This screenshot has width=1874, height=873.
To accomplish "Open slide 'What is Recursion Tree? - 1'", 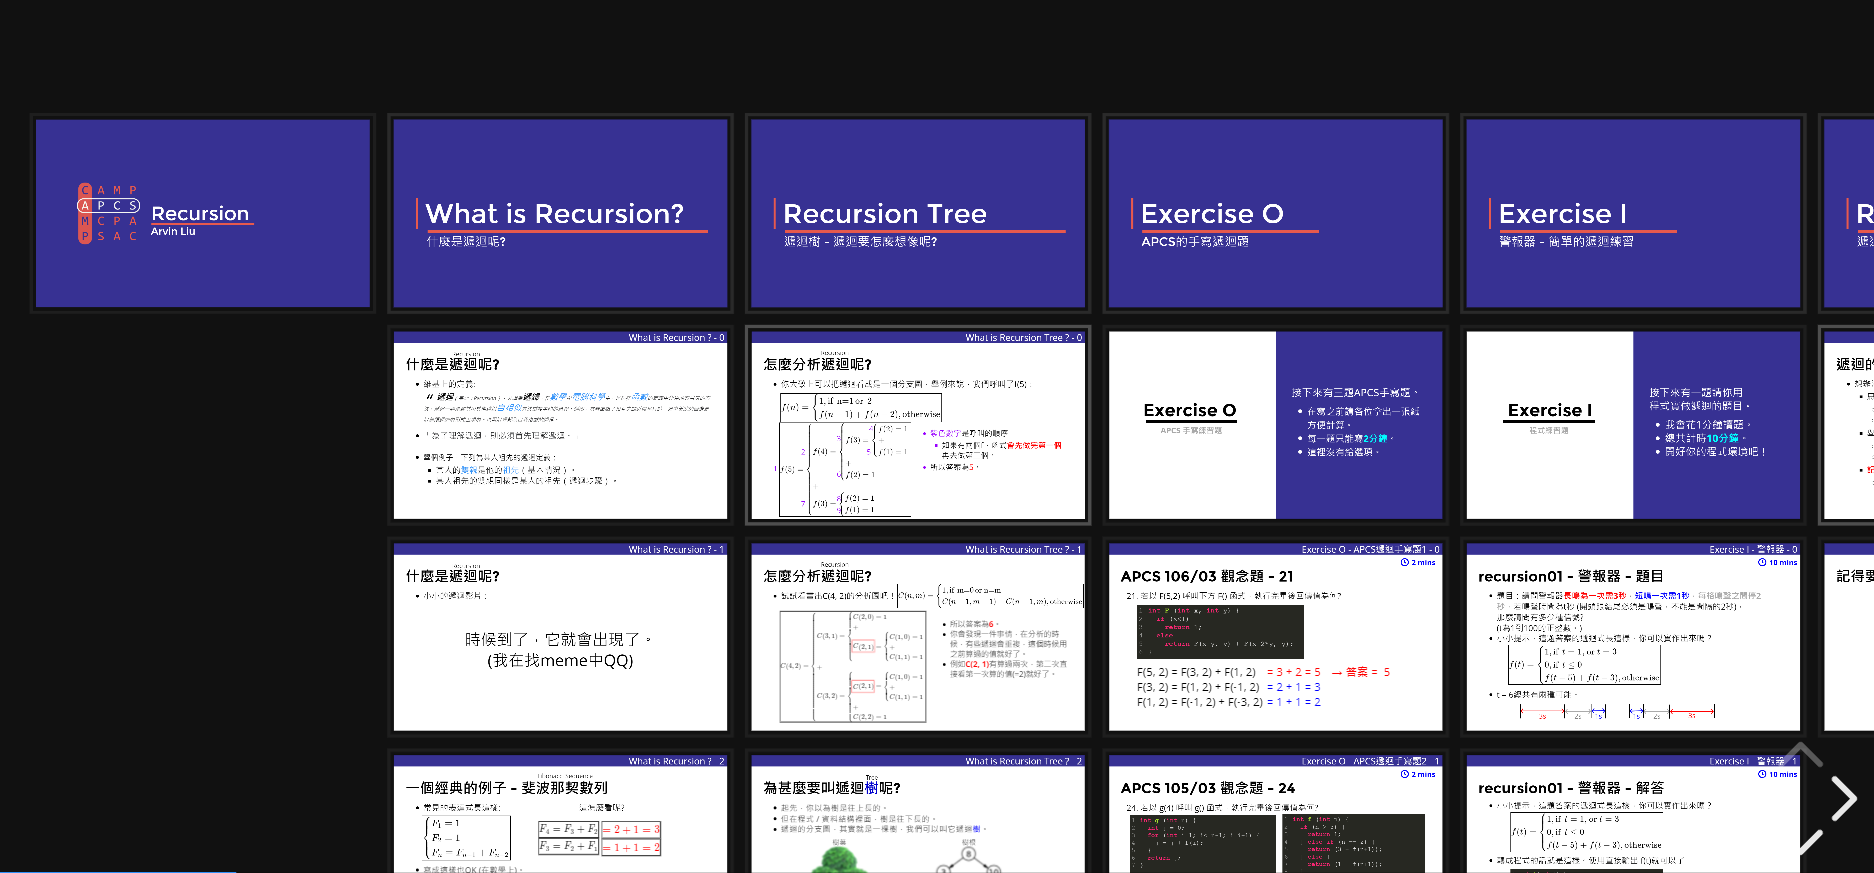I will [x=918, y=637].
